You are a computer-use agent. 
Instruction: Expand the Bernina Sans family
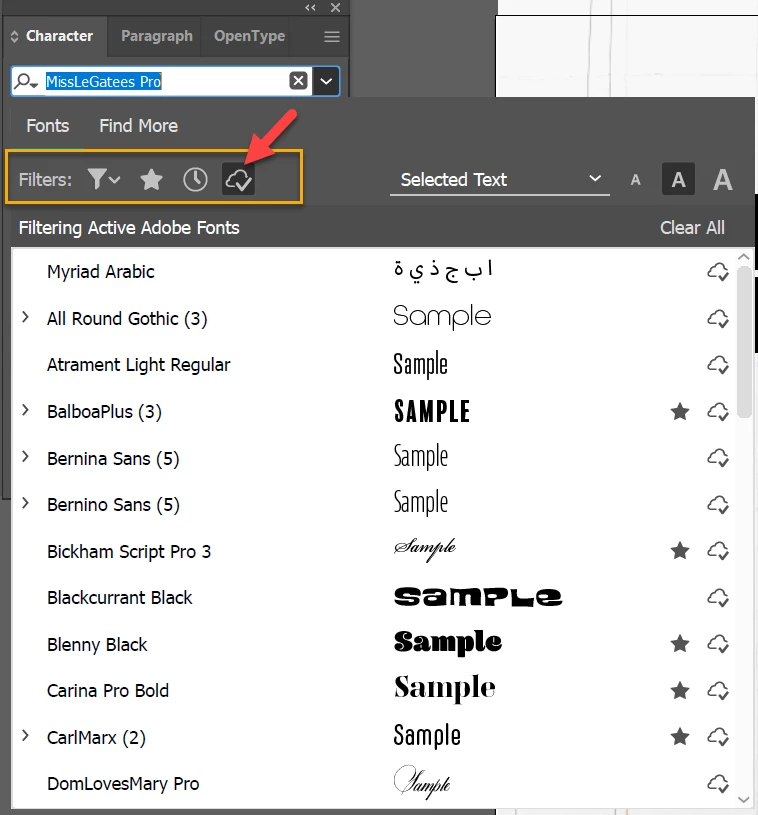pos(25,457)
